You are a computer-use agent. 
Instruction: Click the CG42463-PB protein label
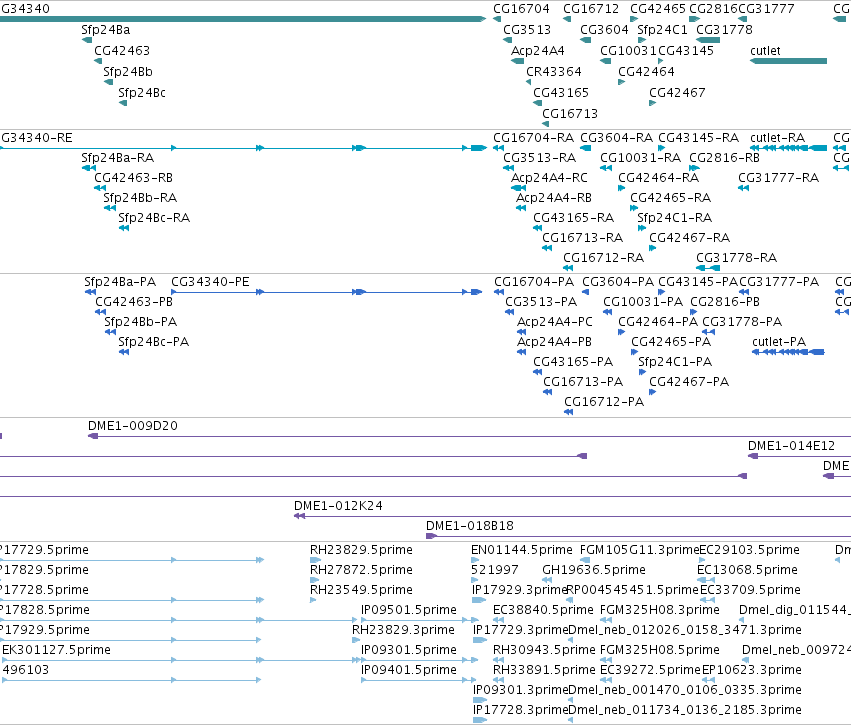point(134,302)
